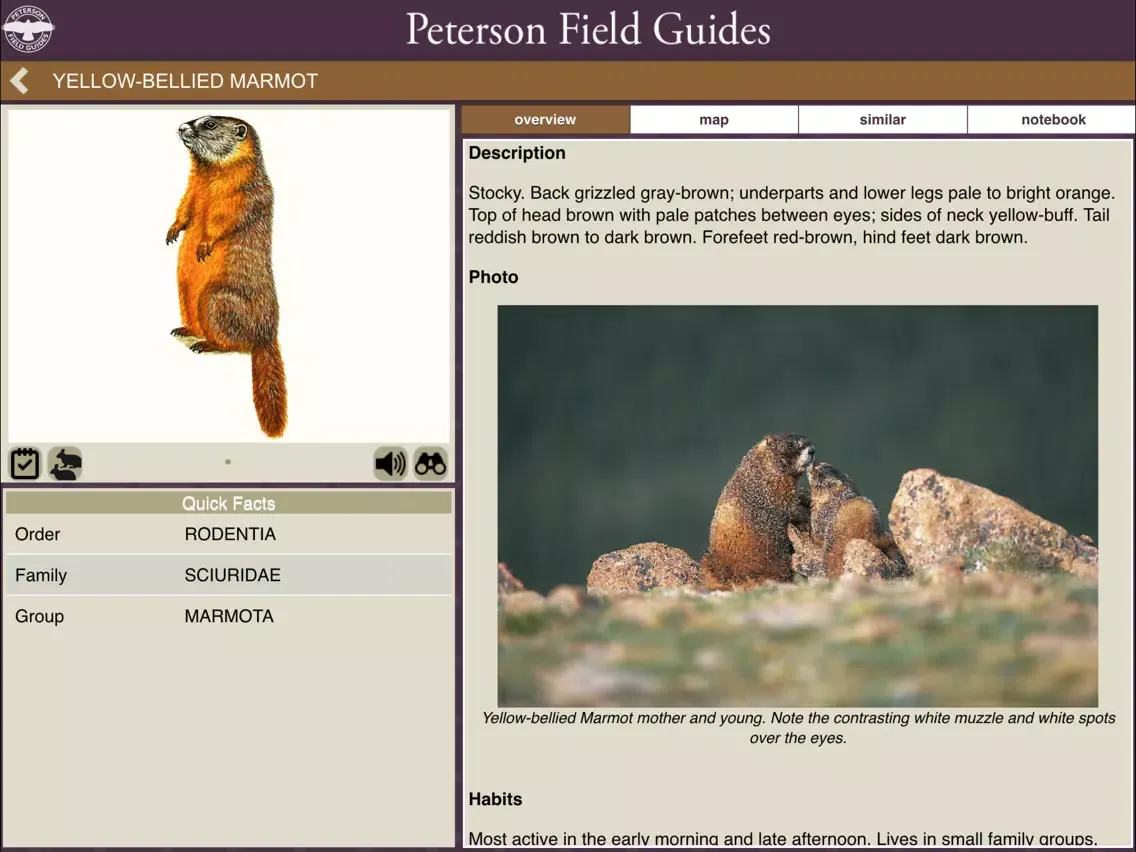
Task: Open the animal silhouettes comparison icon
Action: pos(65,463)
